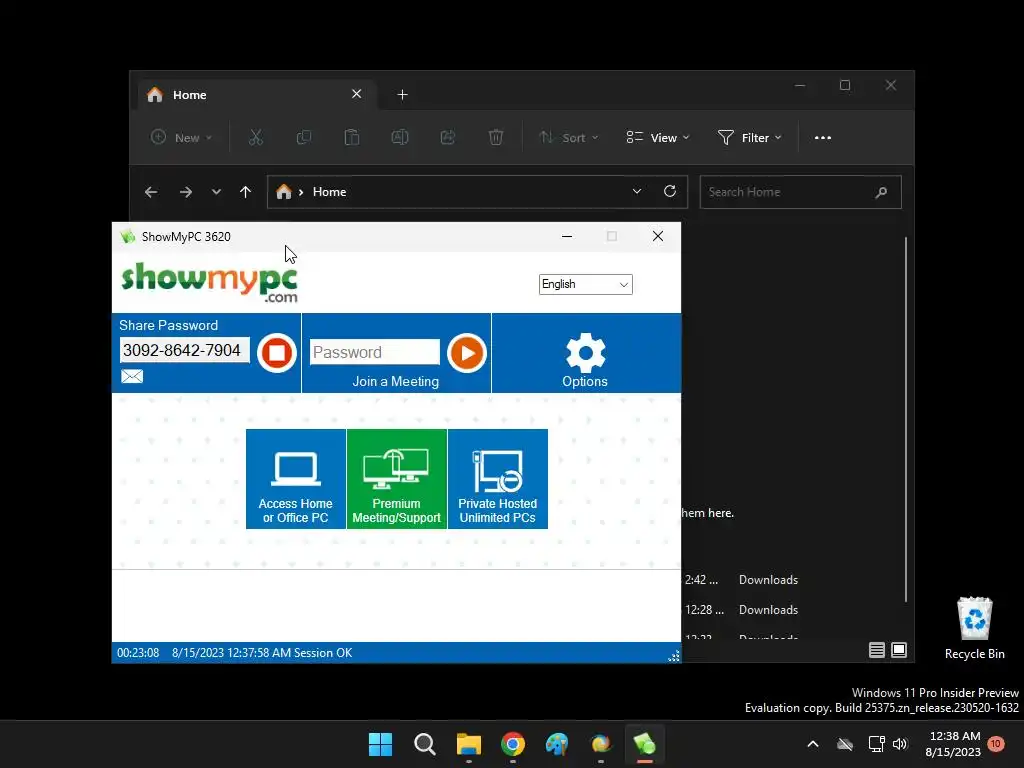
Task: Refresh the Home folder
Action: tap(670, 191)
